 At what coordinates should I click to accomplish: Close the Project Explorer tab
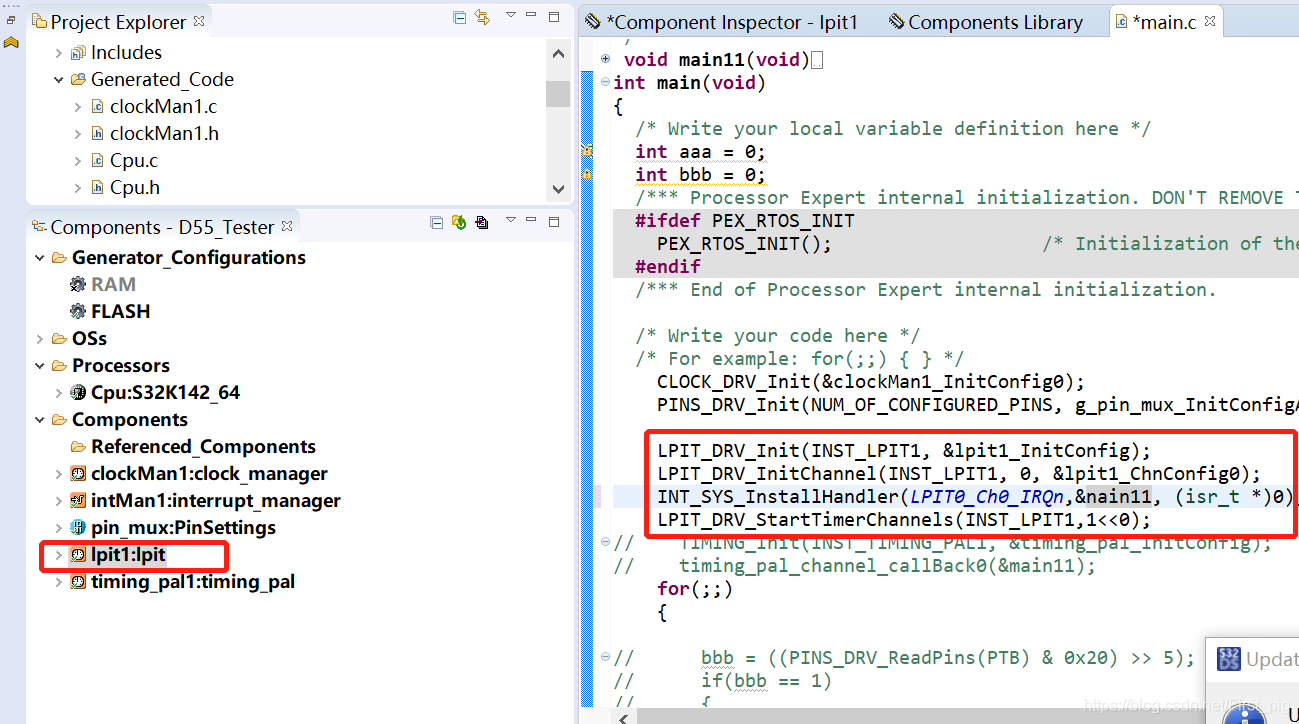coord(199,20)
